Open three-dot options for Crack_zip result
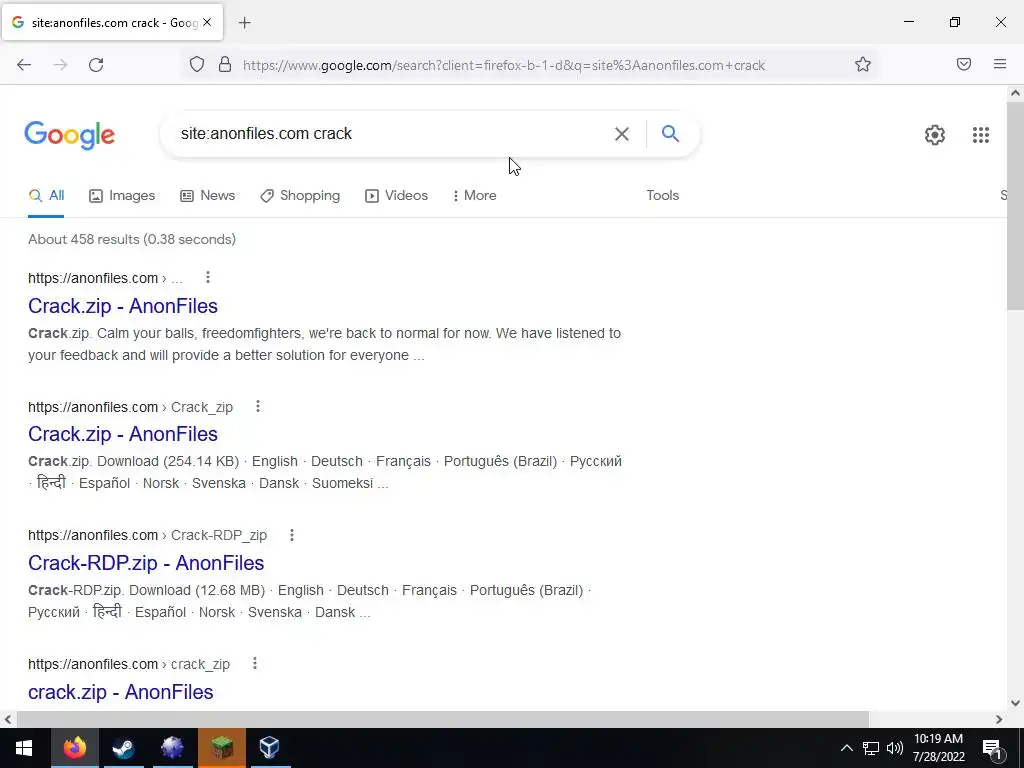The image size is (1024, 768). pyautogui.click(x=258, y=406)
